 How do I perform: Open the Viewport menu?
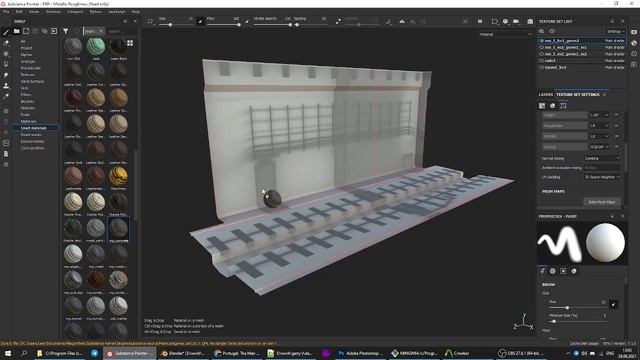75,12
